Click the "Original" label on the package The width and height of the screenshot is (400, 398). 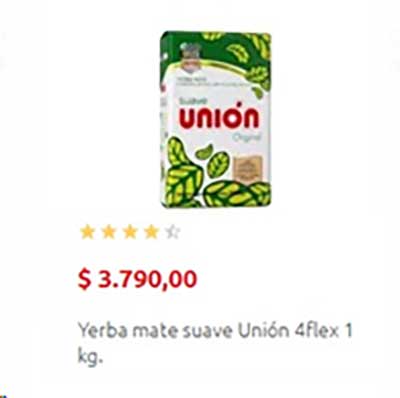246,137
